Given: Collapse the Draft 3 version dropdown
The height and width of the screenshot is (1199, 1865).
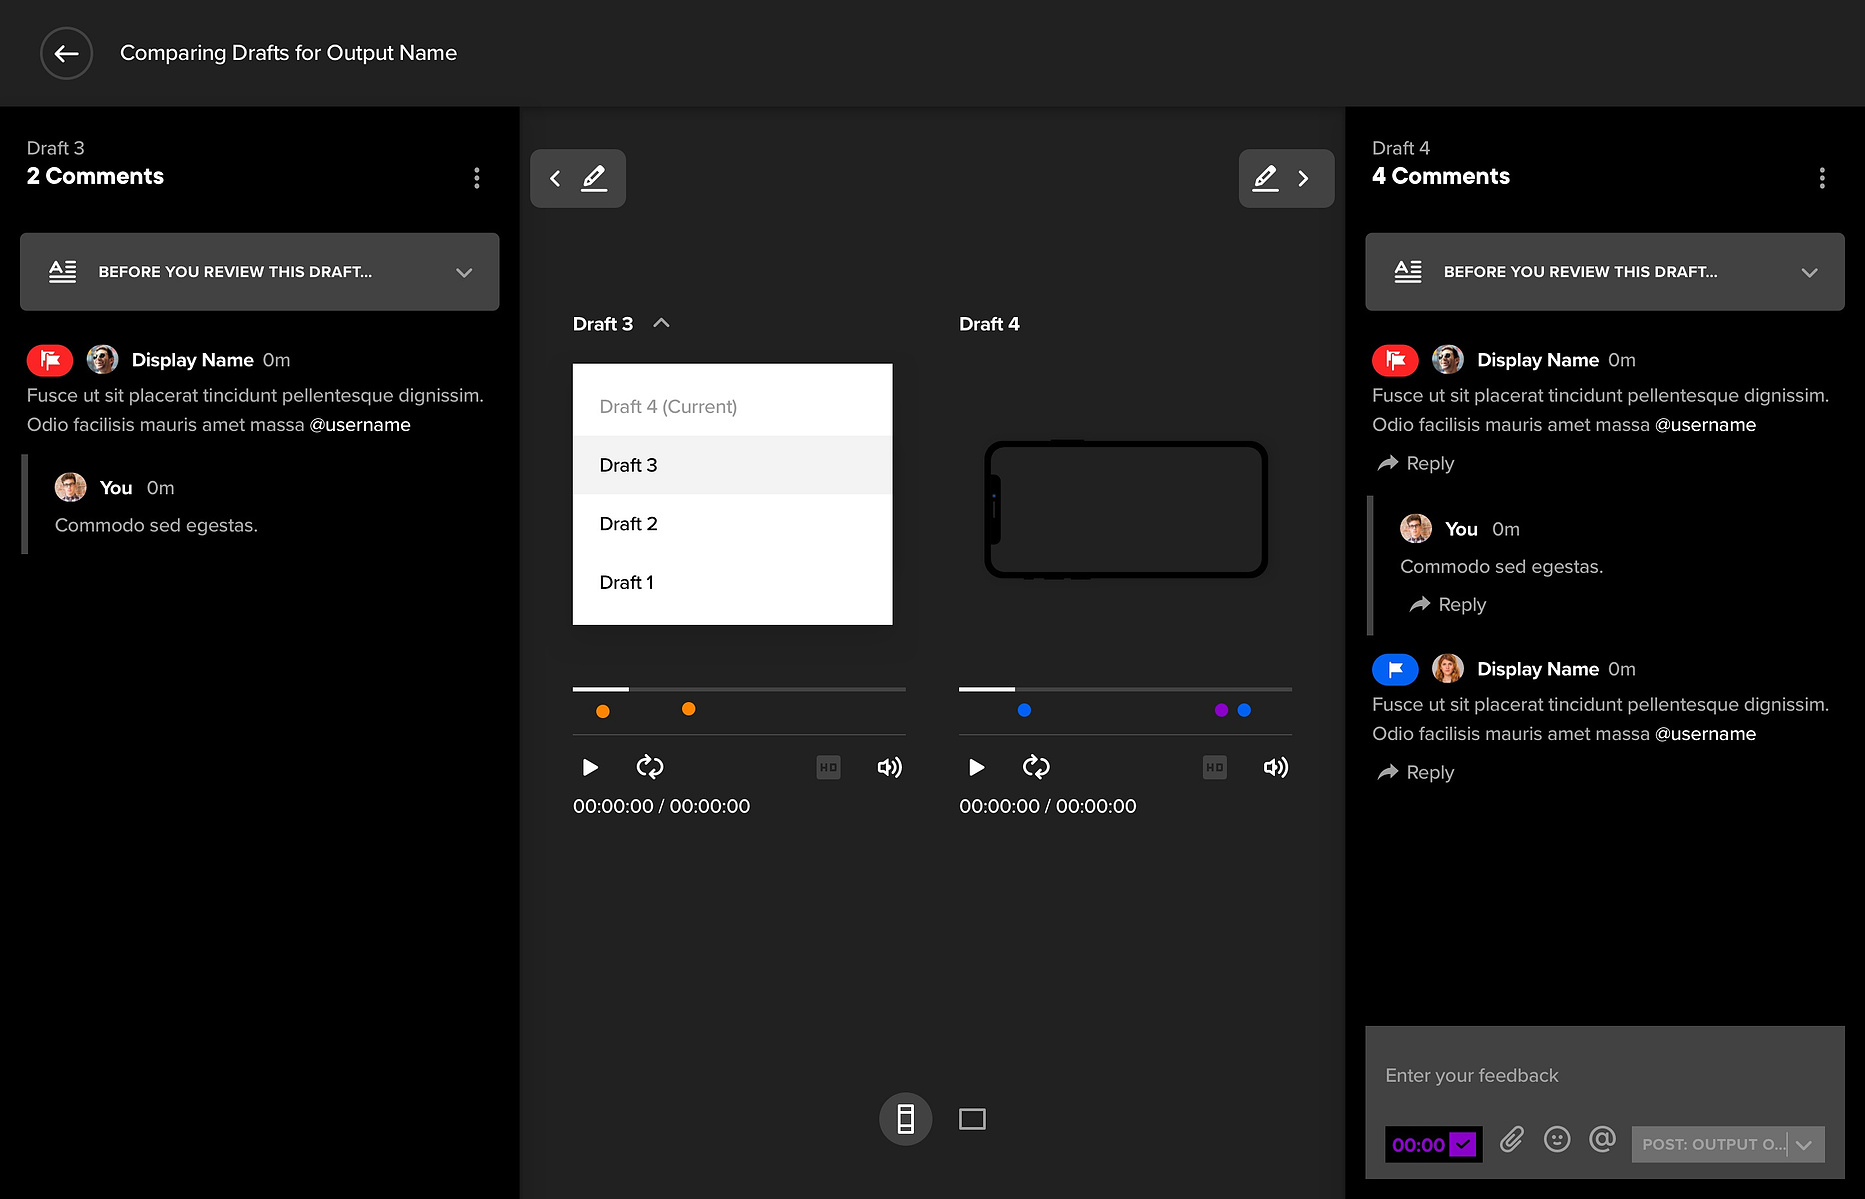Looking at the screenshot, I should coord(661,323).
